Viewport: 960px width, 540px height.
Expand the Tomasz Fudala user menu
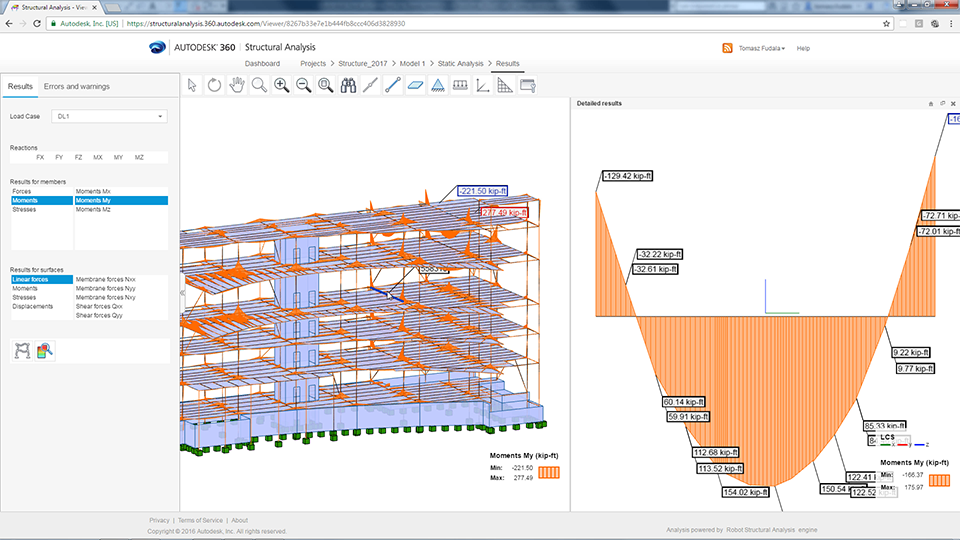coord(761,48)
